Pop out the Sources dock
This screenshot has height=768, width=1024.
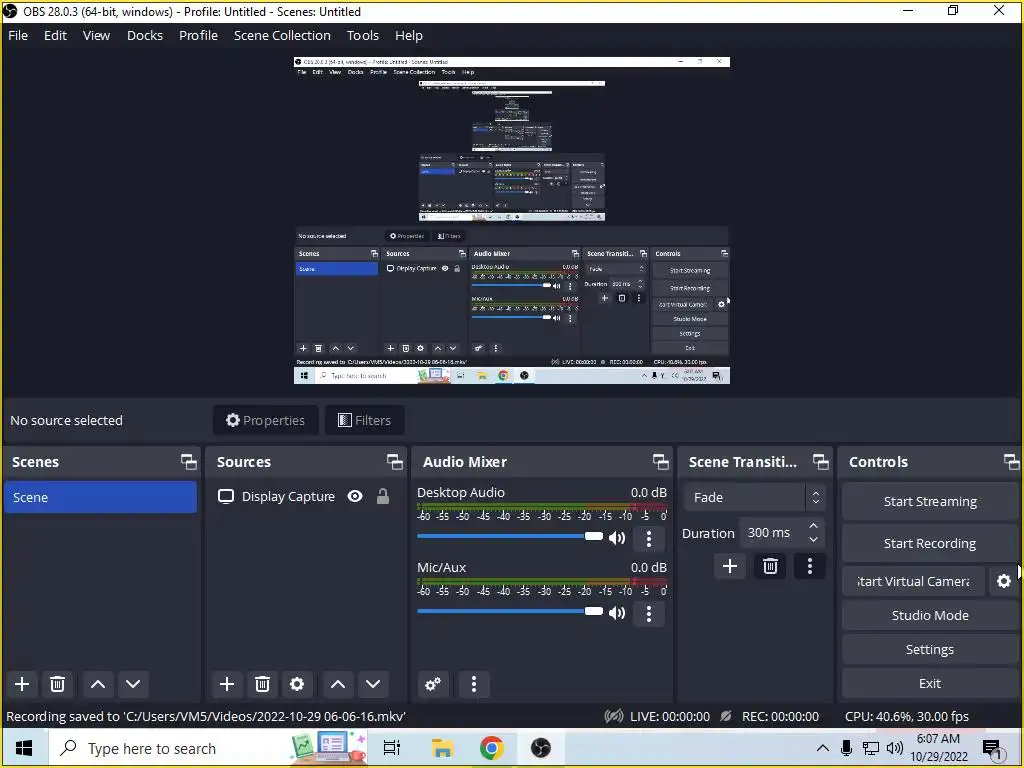(x=394, y=462)
